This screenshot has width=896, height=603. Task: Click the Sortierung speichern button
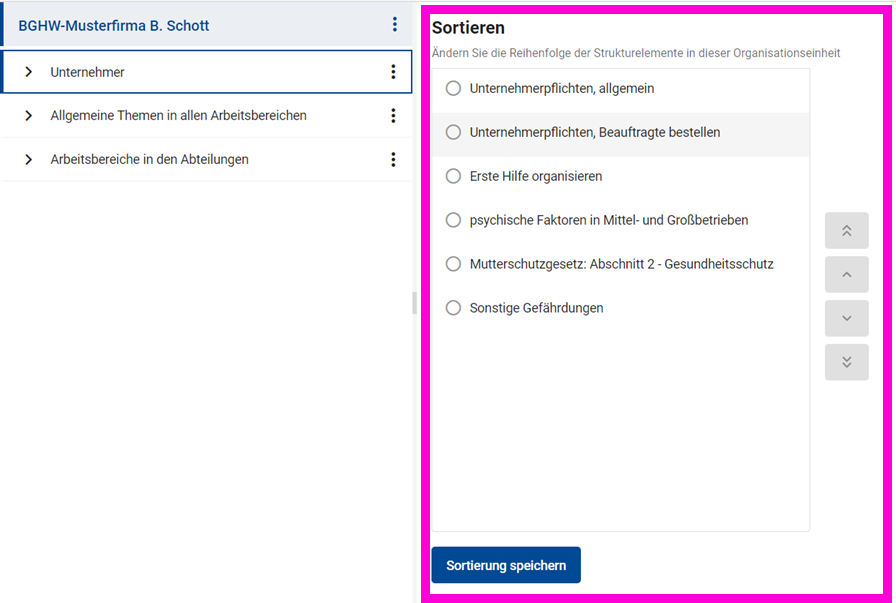click(x=506, y=565)
